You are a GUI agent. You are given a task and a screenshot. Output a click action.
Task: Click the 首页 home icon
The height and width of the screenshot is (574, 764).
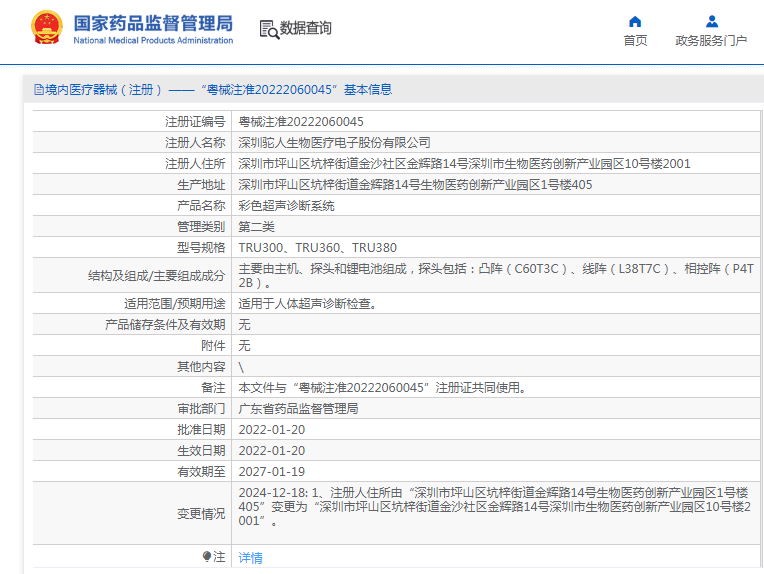coord(635,21)
